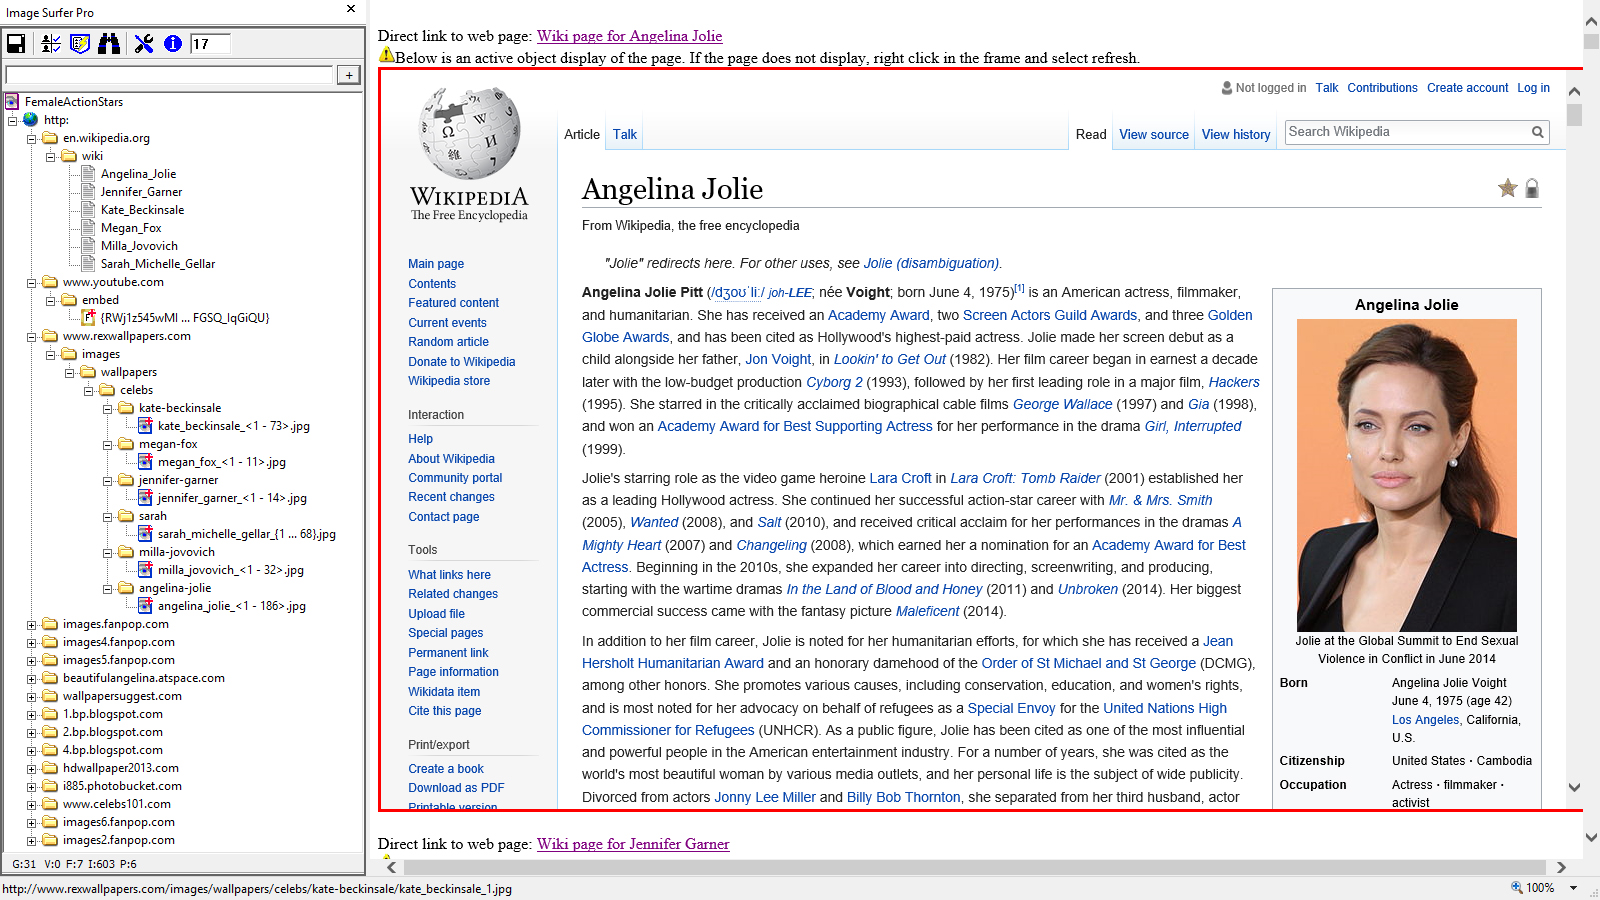This screenshot has width=1600, height=900.
Task: Click the Image Surfer search text field
Action: tap(169, 75)
